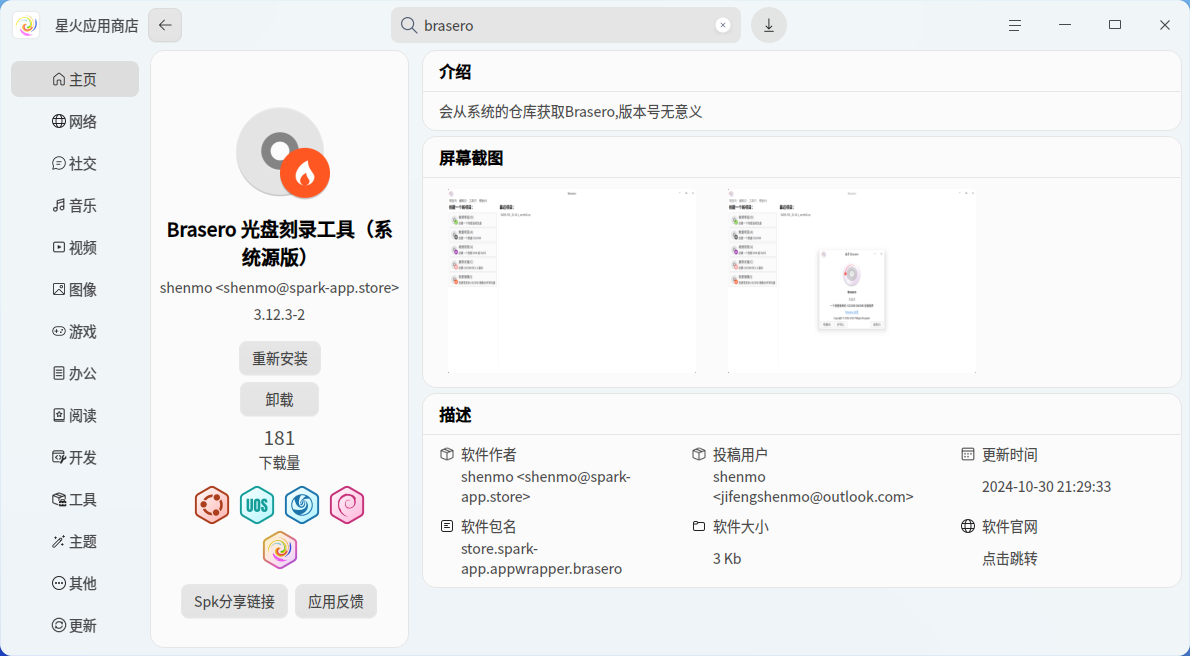Image resolution: width=1190 pixels, height=656 pixels.
Task: Open the 音乐 category
Action: [x=74, y=205]
